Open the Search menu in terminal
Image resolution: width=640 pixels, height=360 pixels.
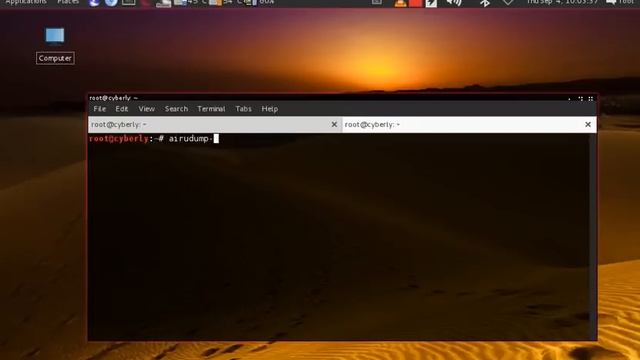tap(176, 109)
